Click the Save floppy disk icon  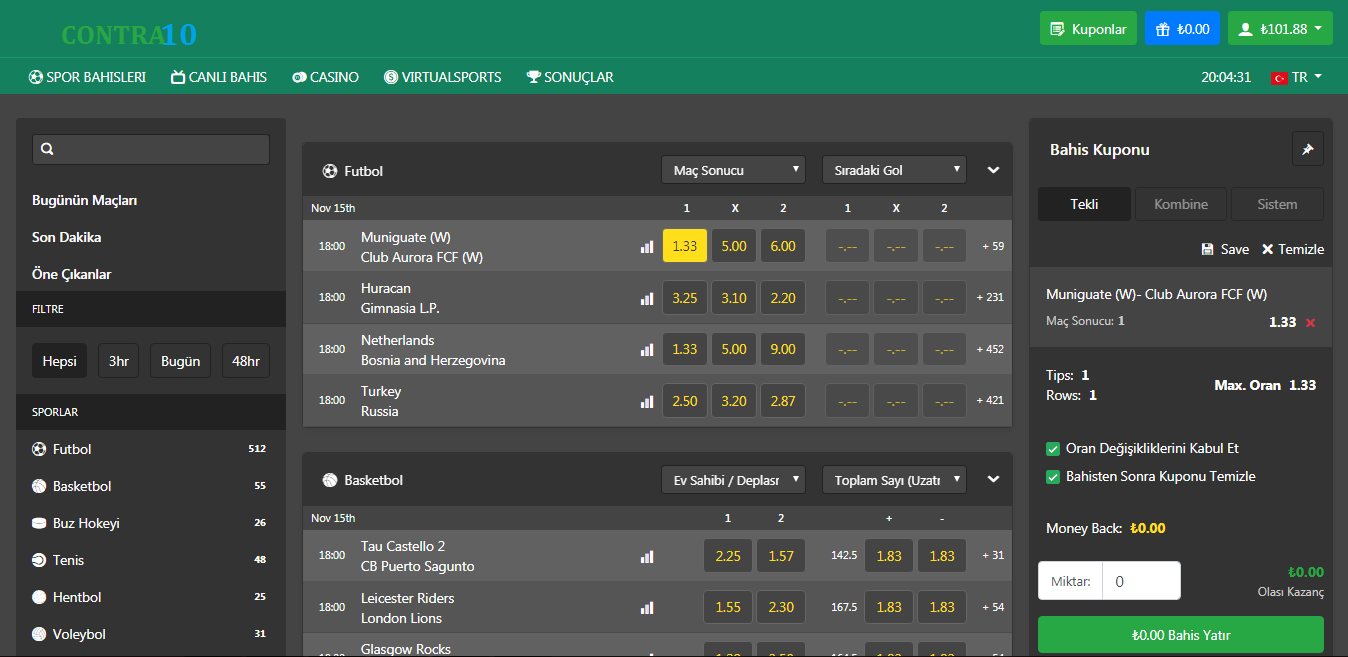coord(1208,249)
